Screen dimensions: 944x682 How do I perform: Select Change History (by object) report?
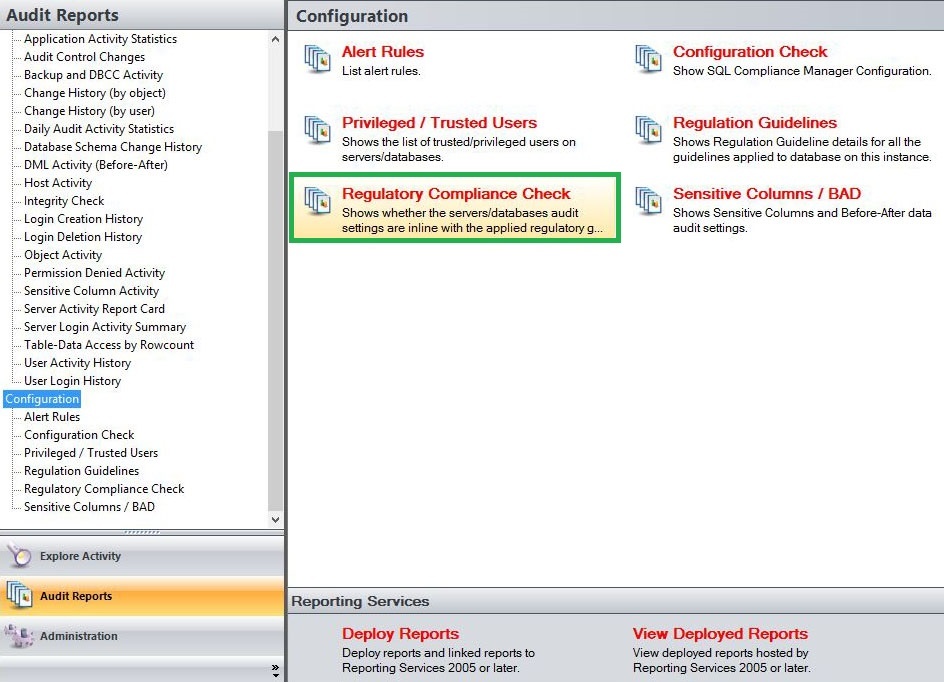click(x=95, y=93)
